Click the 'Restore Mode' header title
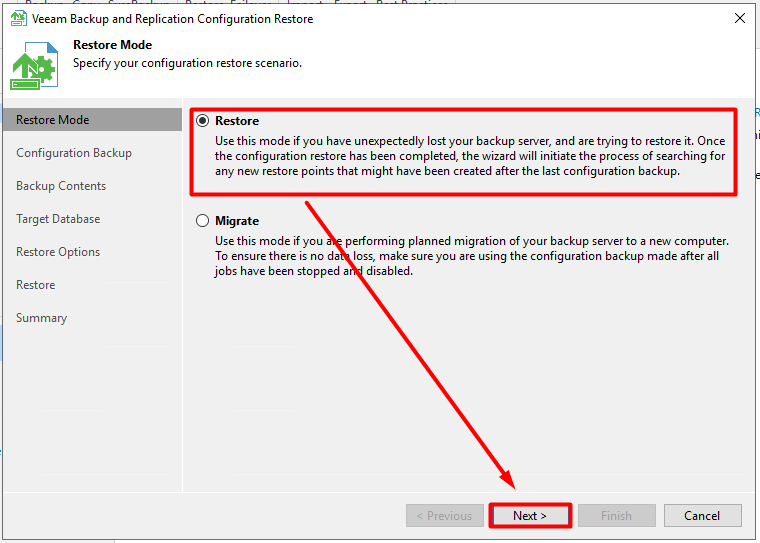The height and width of the screenshot is (543, 760). coord(112,45)
